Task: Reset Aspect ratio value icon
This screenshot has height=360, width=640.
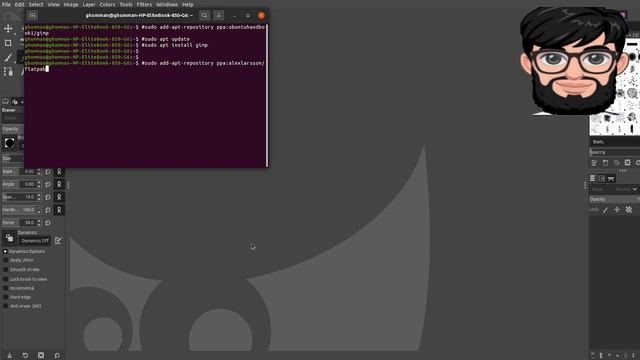Action: pos(48,172)
